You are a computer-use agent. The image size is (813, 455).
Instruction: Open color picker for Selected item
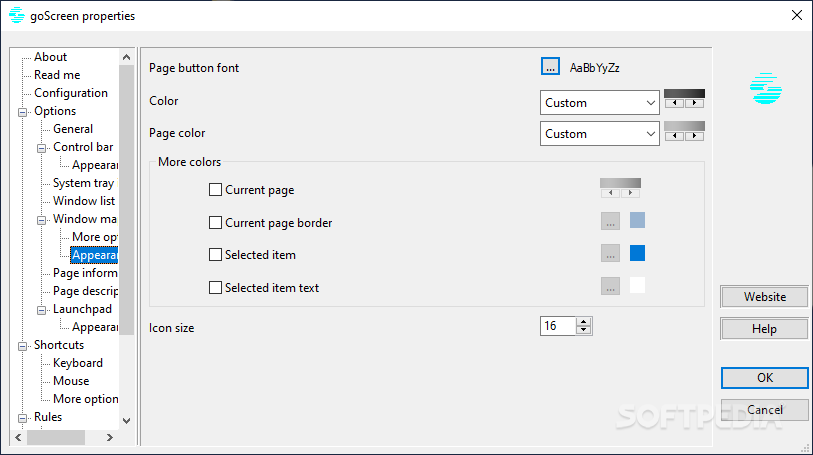tap(610, 253)
